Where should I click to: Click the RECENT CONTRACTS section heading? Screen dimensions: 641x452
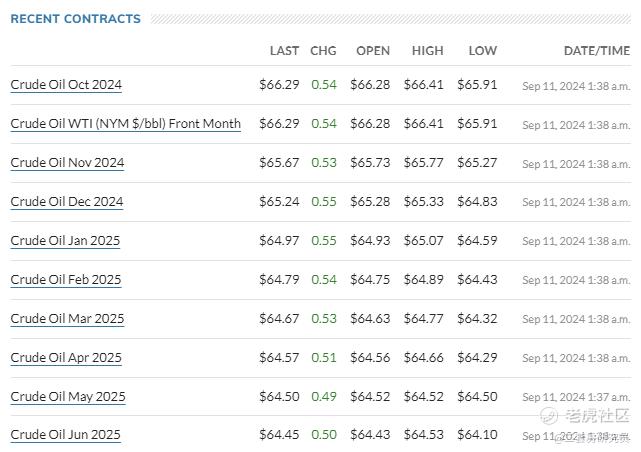[x=75, y=19]
